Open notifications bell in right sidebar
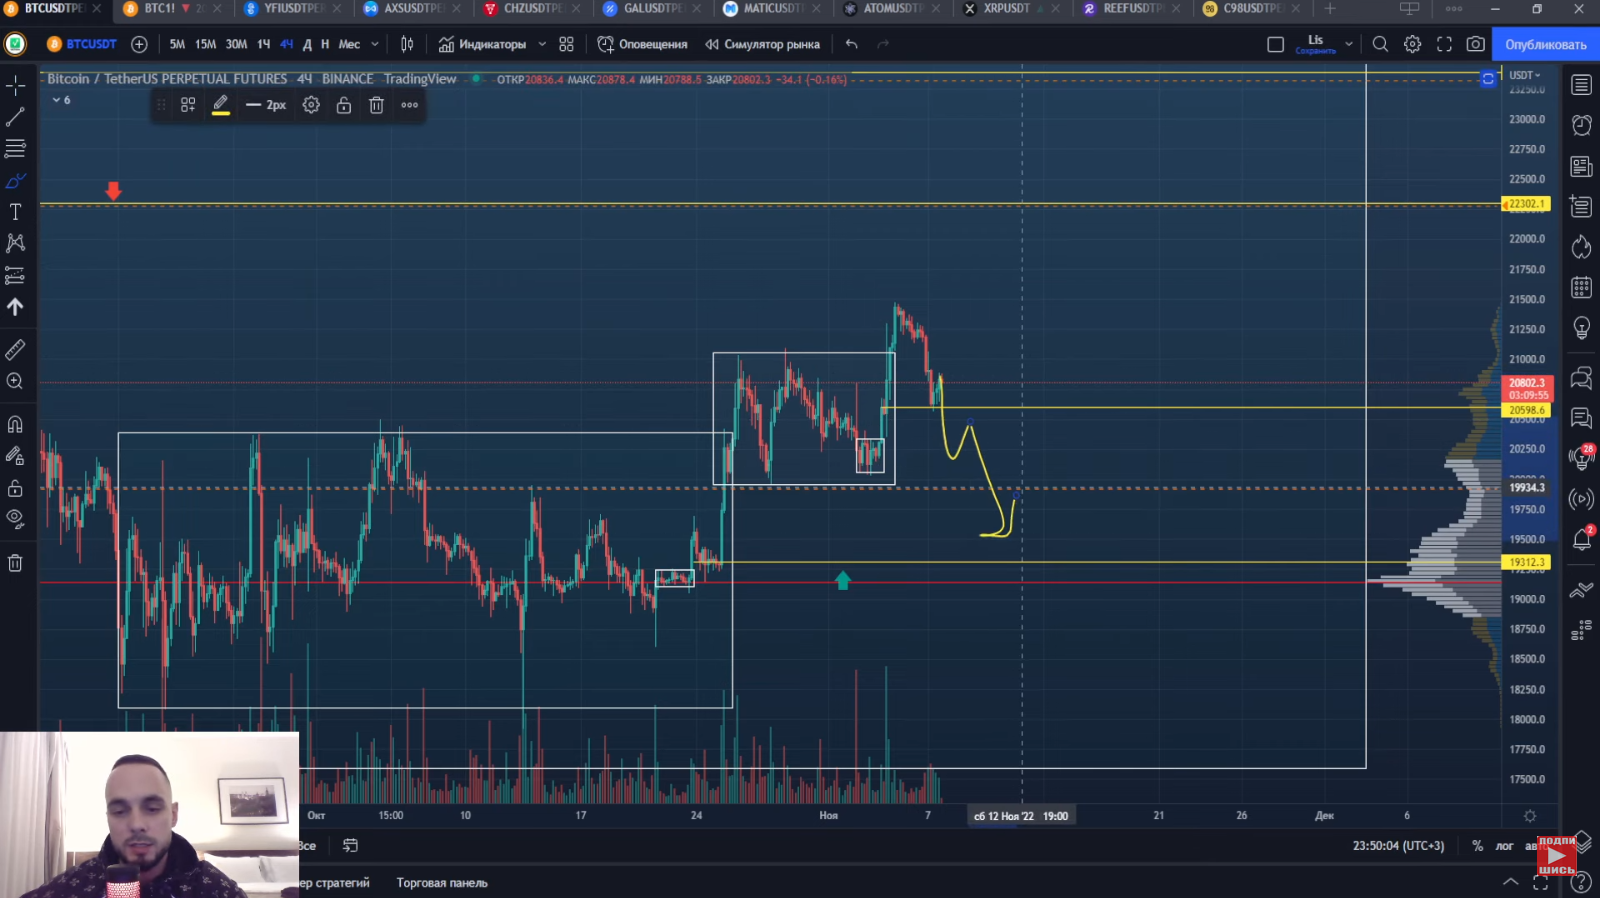 tap(1581, 540)
